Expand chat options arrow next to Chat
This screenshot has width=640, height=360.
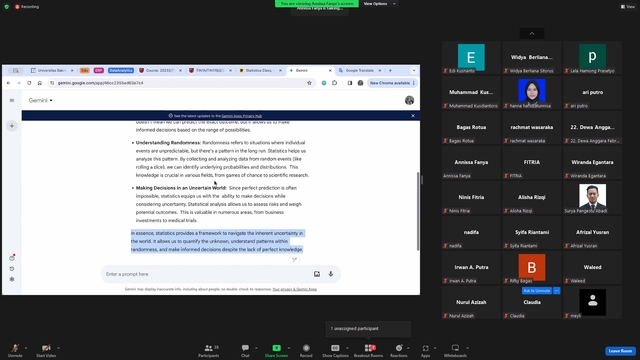[x=256, y=348]
